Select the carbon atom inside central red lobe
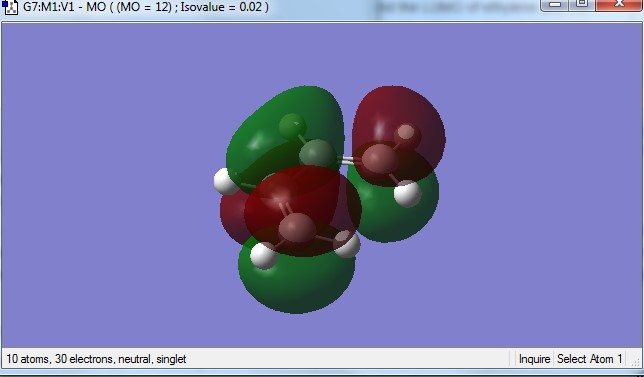644x377 pixels. [297, 228]
